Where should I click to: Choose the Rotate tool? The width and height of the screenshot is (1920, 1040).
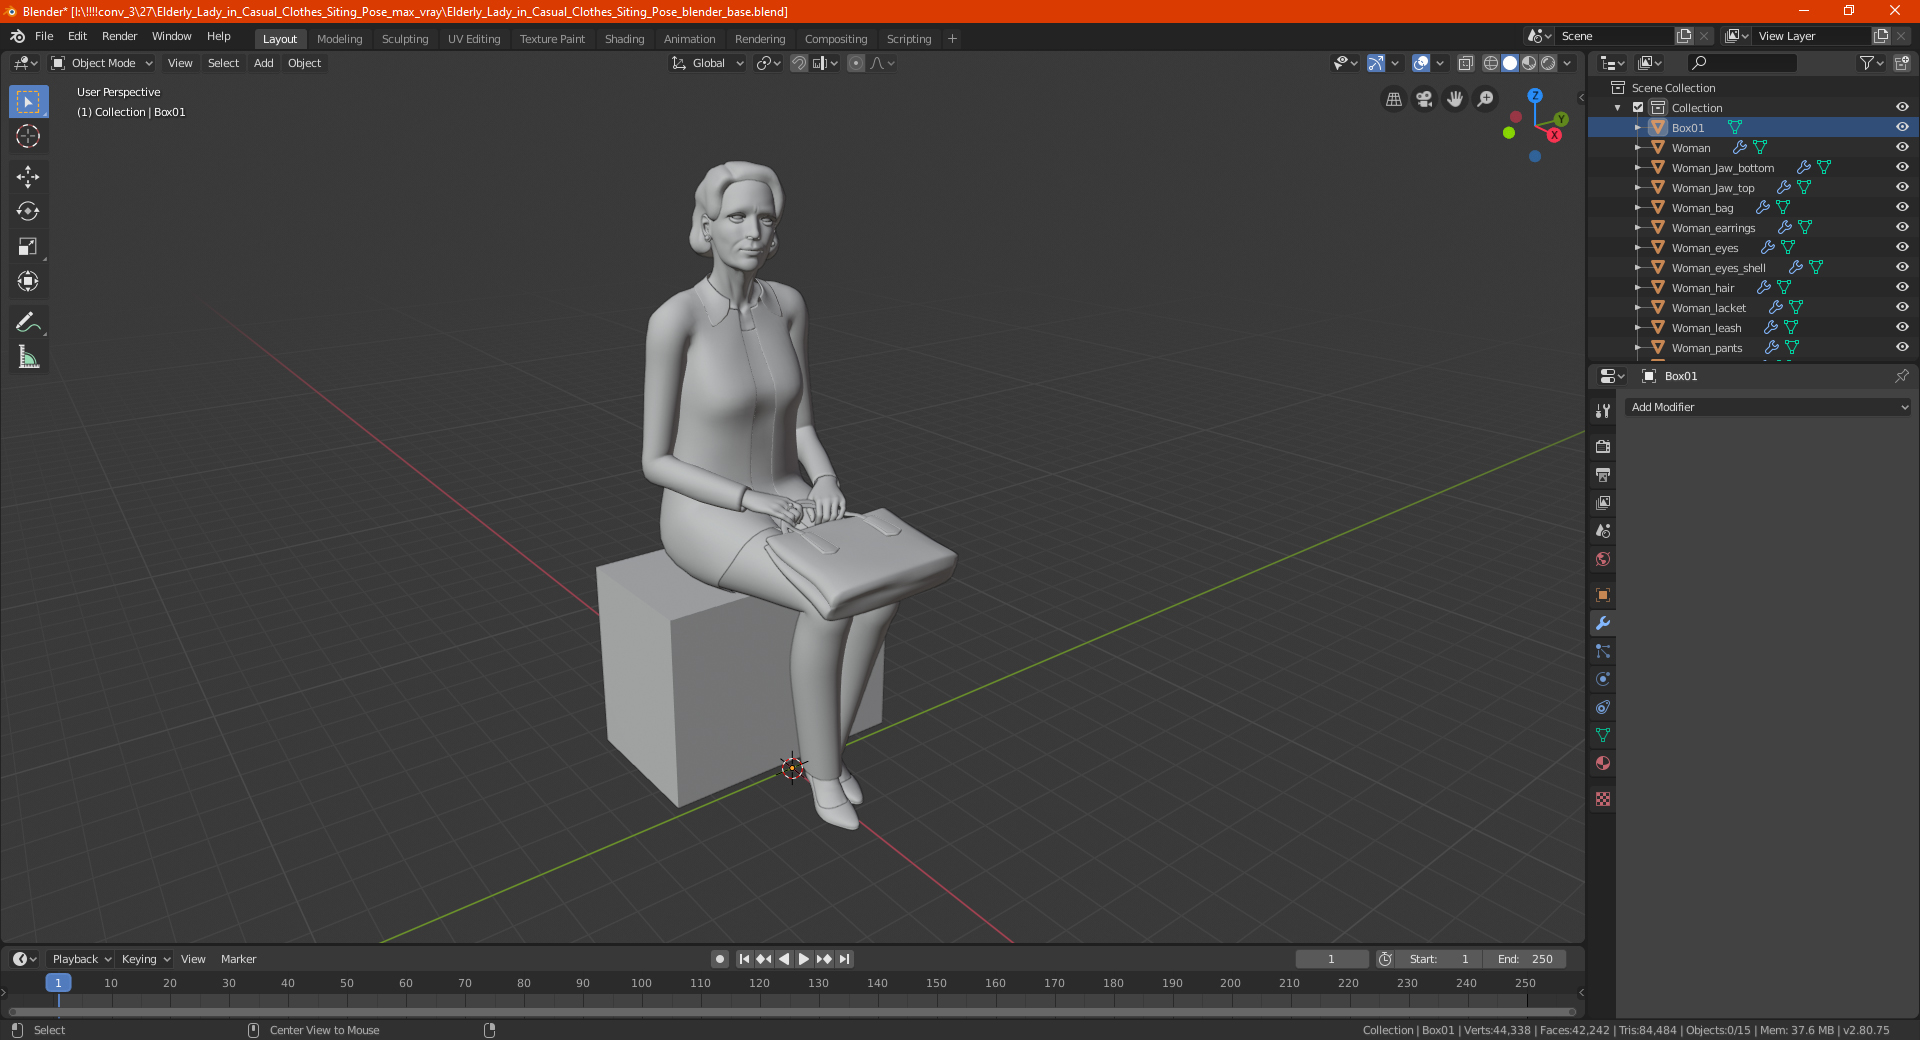[28, 212]
